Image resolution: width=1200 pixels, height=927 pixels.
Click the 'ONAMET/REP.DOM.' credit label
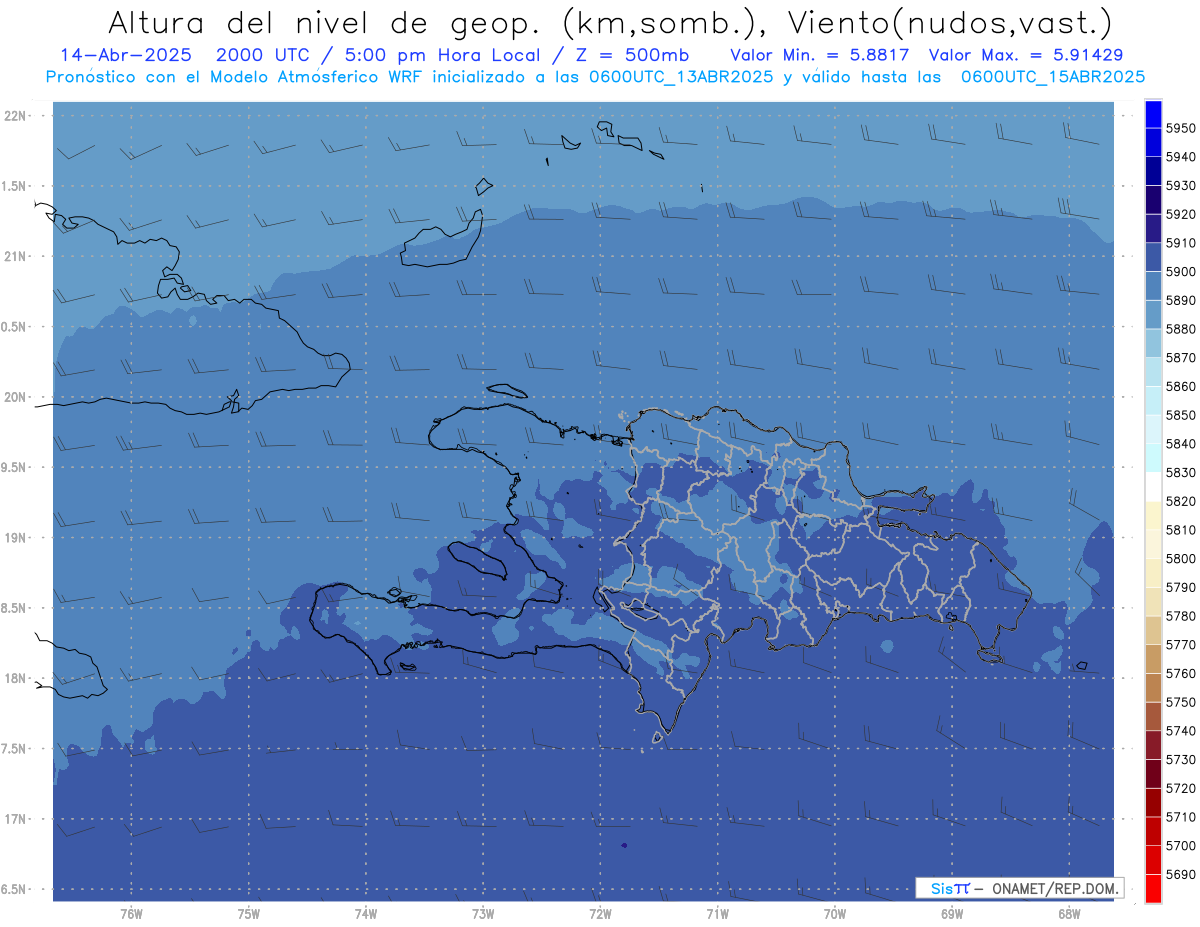pyautogui.click(x=1055, y=888)
